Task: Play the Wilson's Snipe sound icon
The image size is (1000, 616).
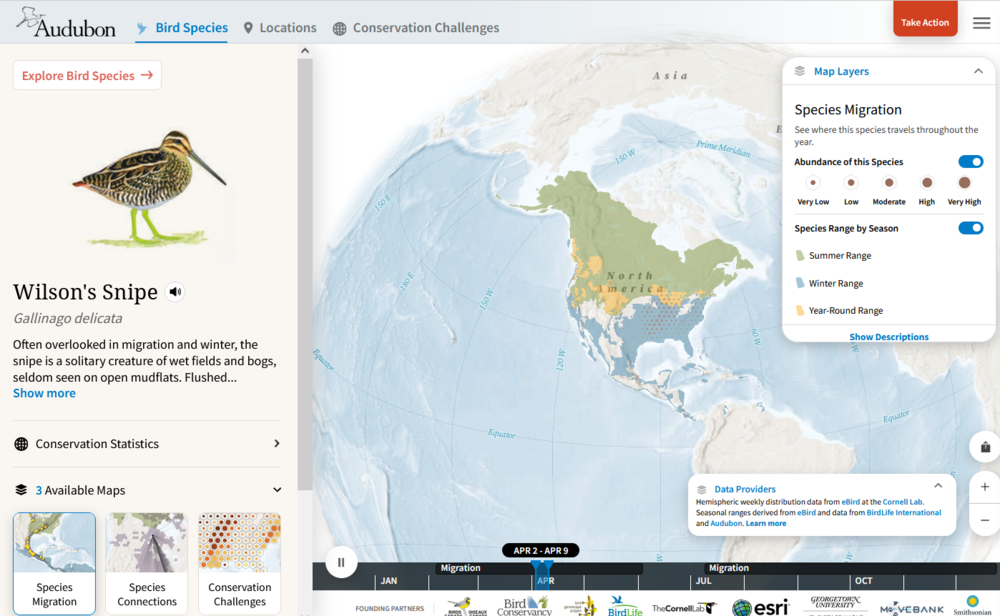Action: click(175, 292)
